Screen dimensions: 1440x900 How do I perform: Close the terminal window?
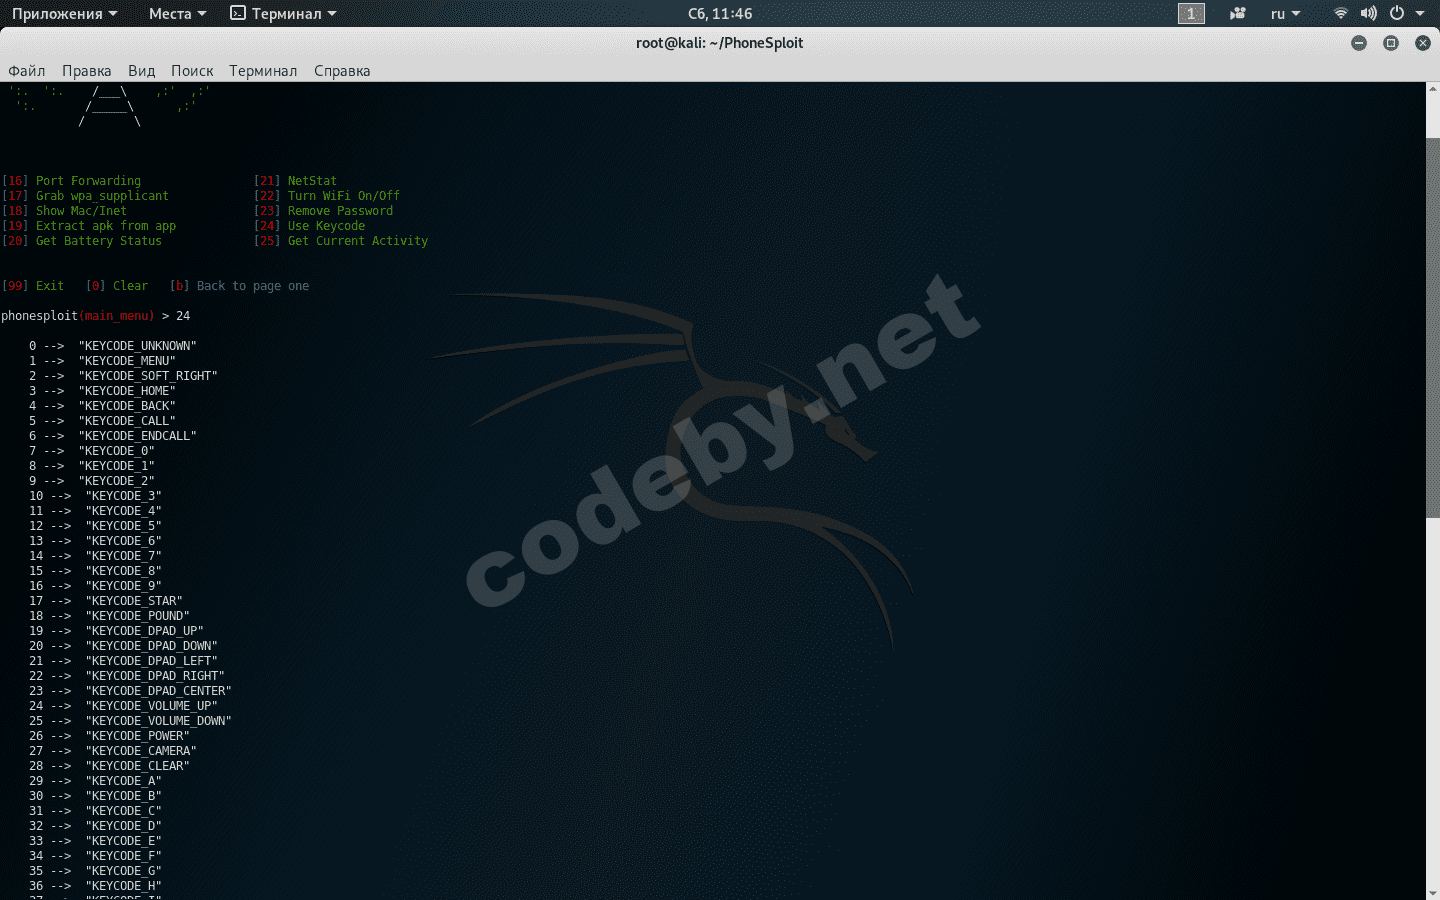(x=1423, y=43)
